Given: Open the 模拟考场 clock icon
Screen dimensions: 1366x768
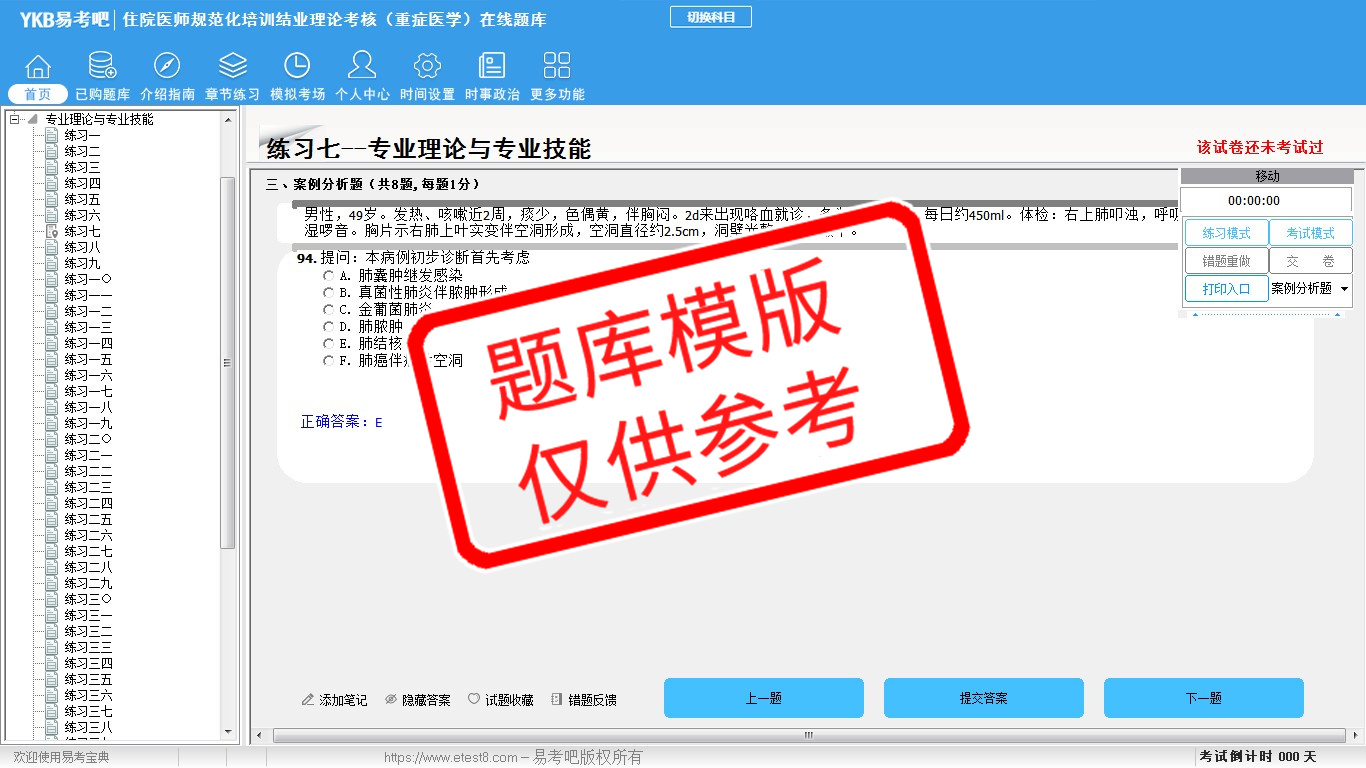Looking at the screenshot, I should (x=297, y=67).
